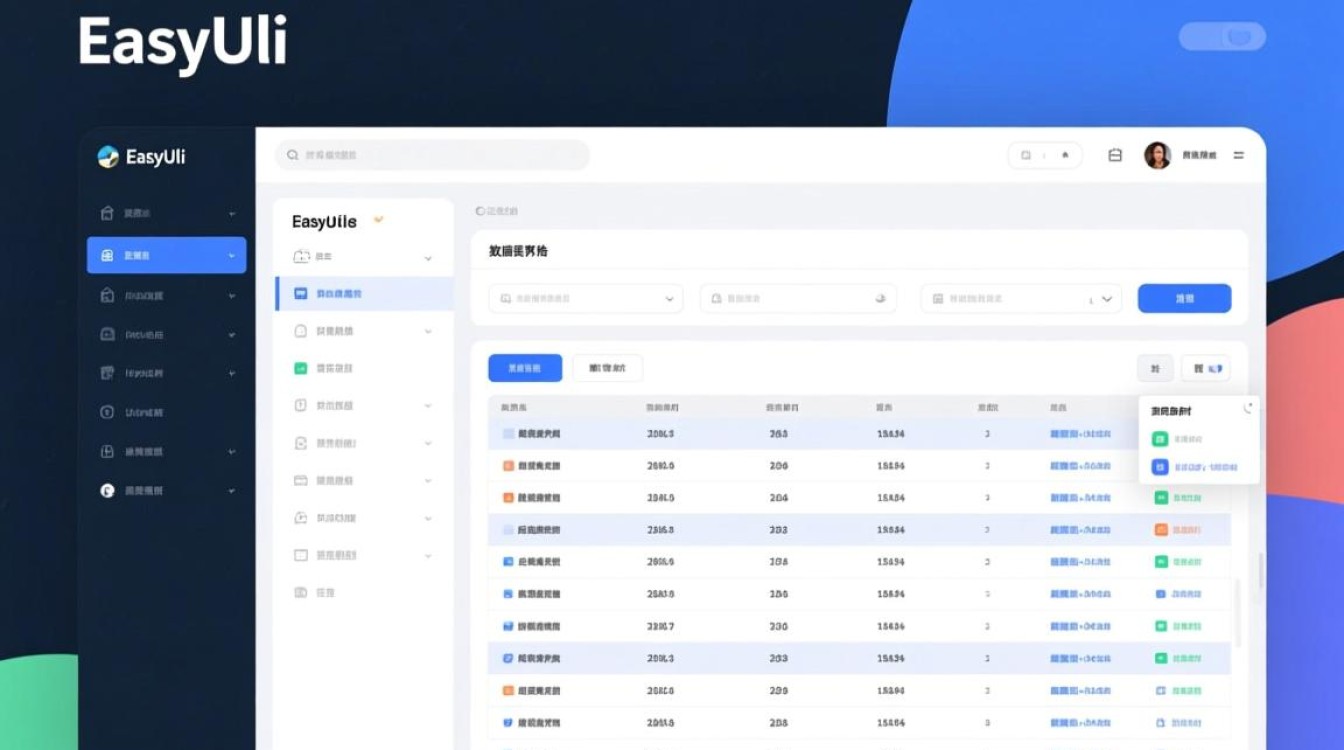Click the calendar icon in the top header
The height and width of the screenshot is (750, 1344).
point(1115,155)
